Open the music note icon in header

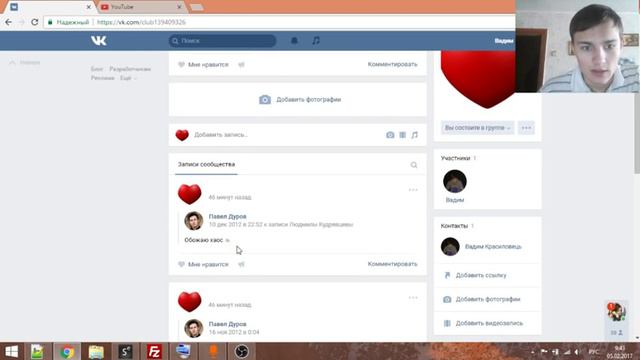click(x=316, y=40)
